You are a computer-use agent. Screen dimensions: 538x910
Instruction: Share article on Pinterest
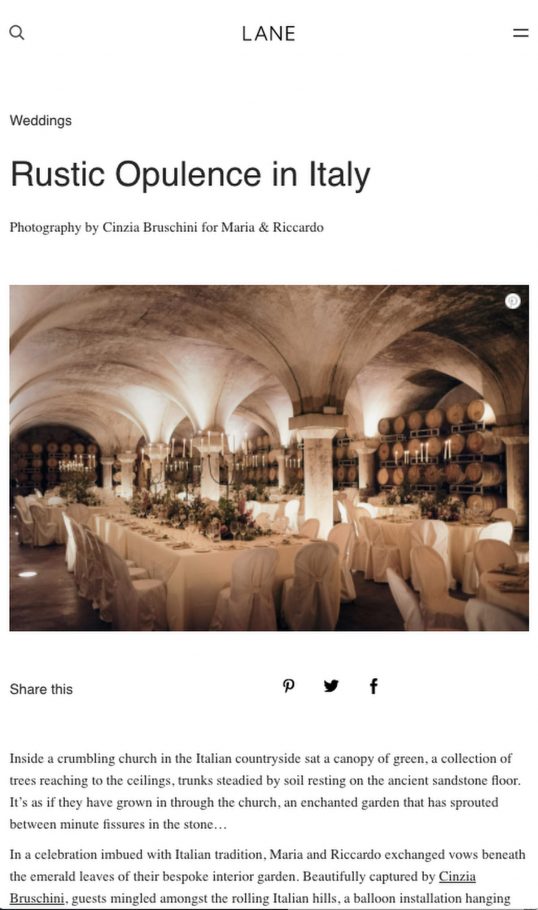coord(288,686)
